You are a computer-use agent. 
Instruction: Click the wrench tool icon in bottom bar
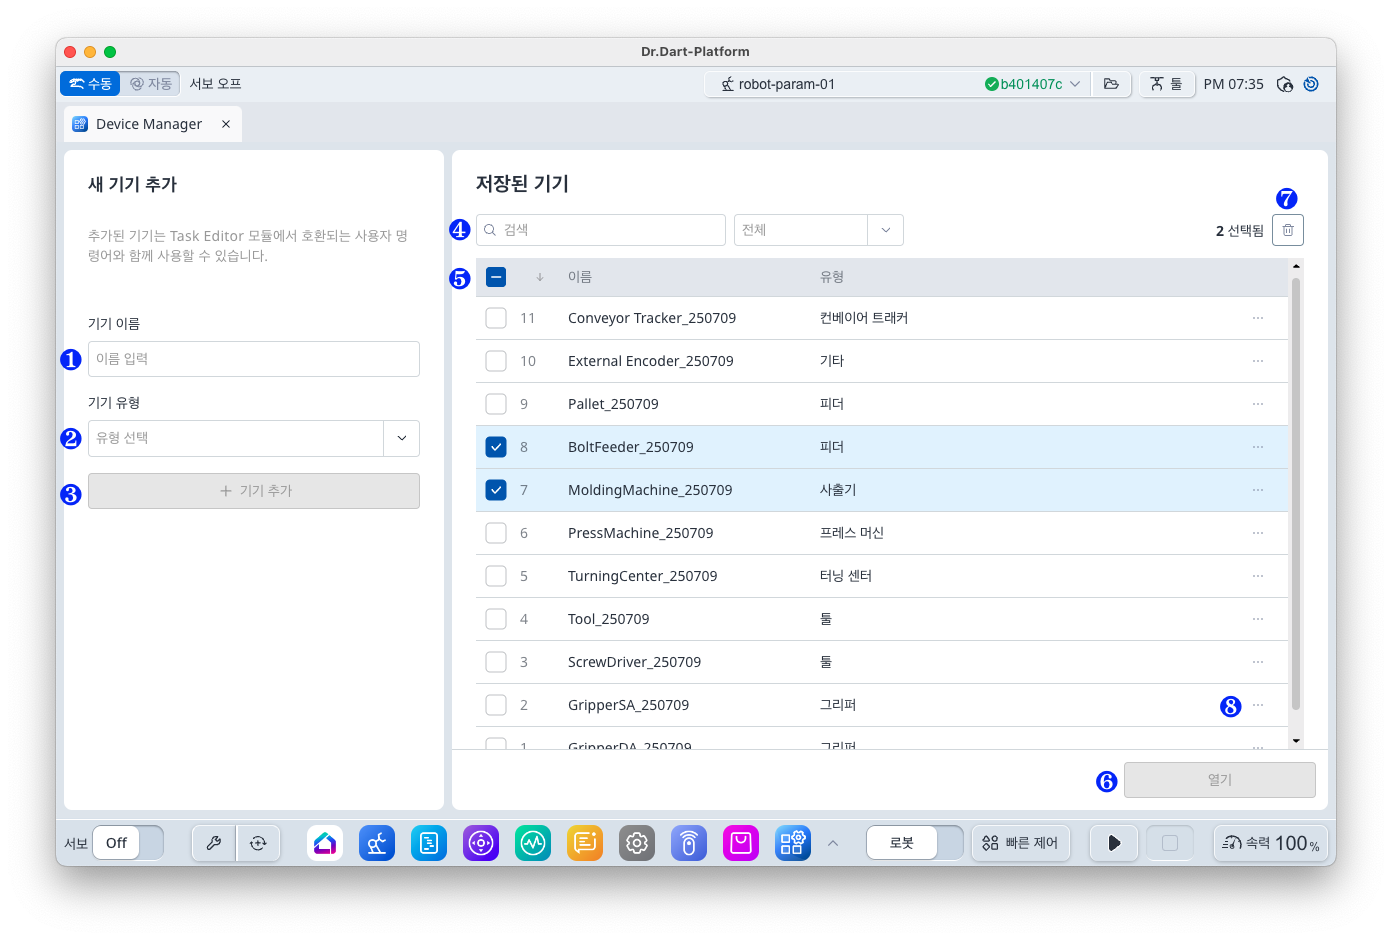pyautogui.click(x=214, y=843)
